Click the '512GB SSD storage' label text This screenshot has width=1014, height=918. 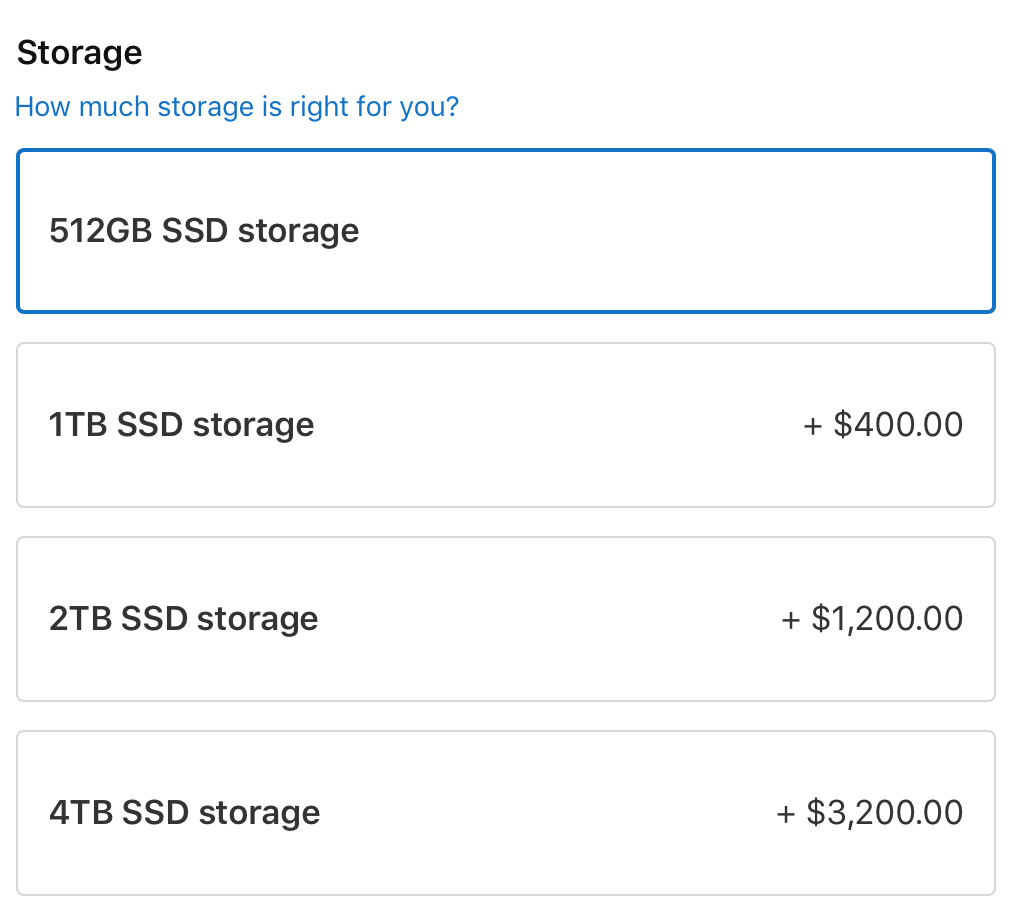(x=204, y=231)
